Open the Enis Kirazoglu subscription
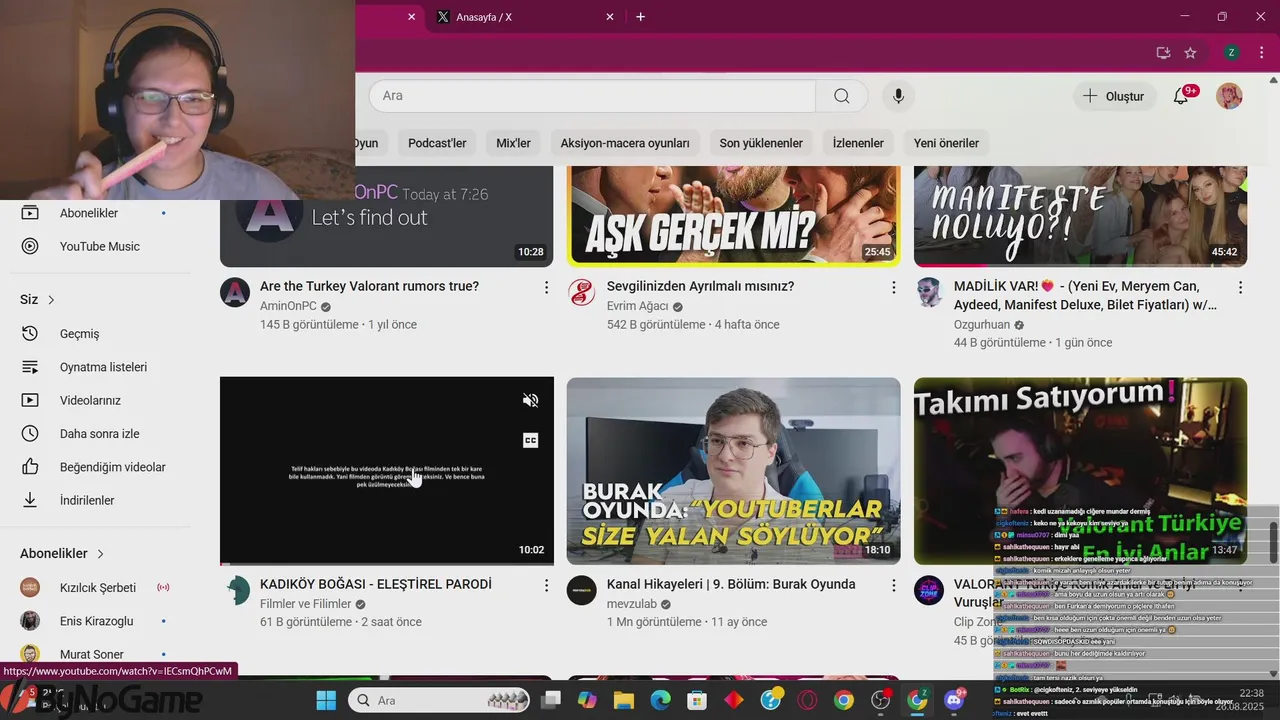The height and width of the screenshot is (720, 1280). click(x=97, y=621)
